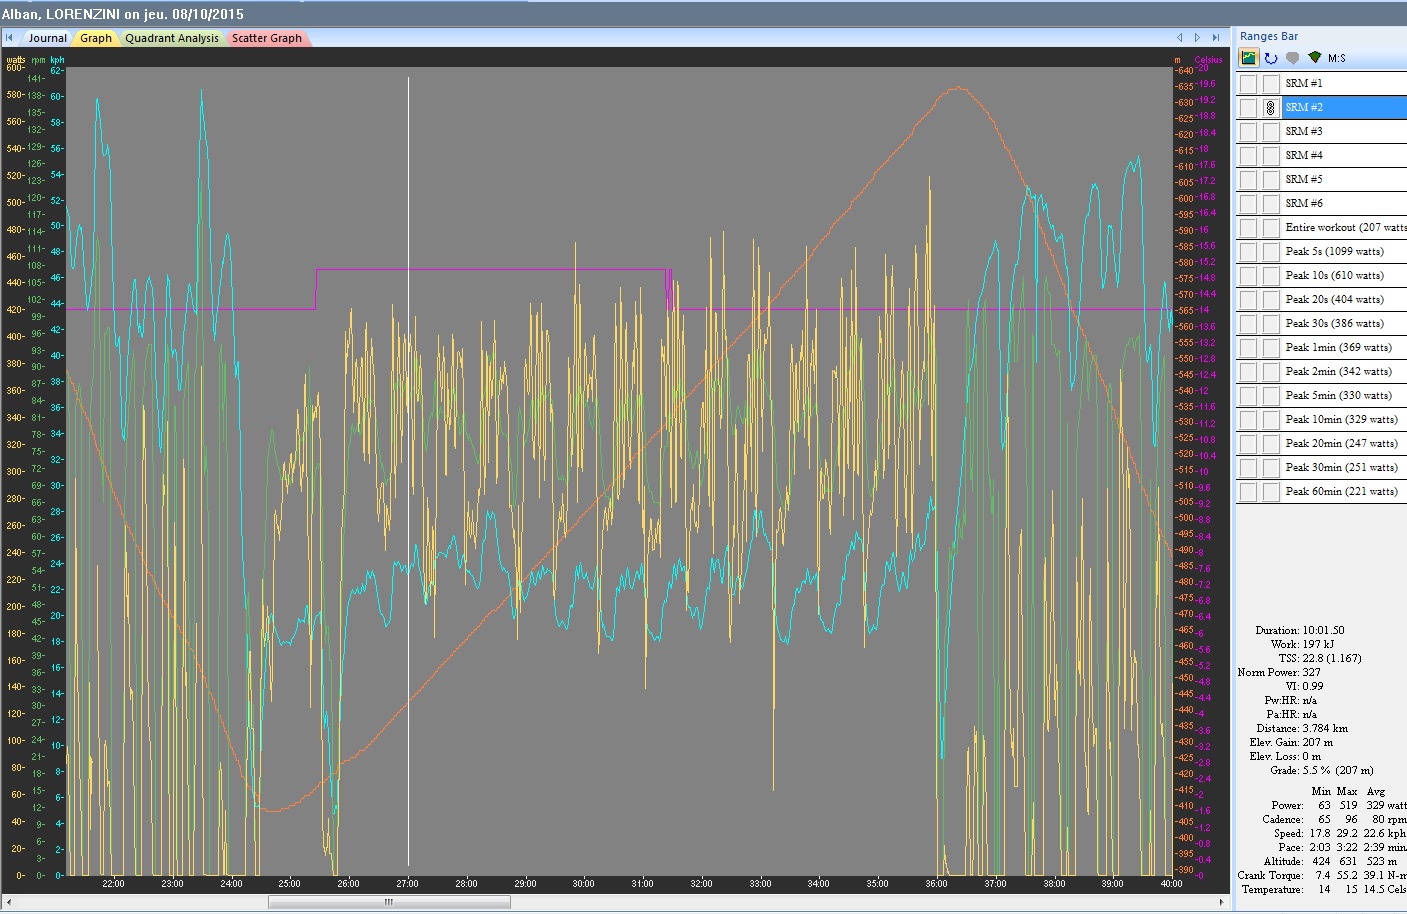This screenshot has width=1407, height=914.
Task: Click the Ranges Bar panel title
Action: click(1269, 36)
